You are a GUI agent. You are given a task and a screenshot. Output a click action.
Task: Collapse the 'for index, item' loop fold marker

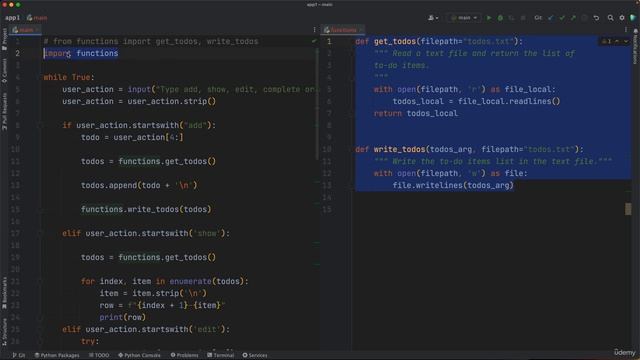(41, 281)
